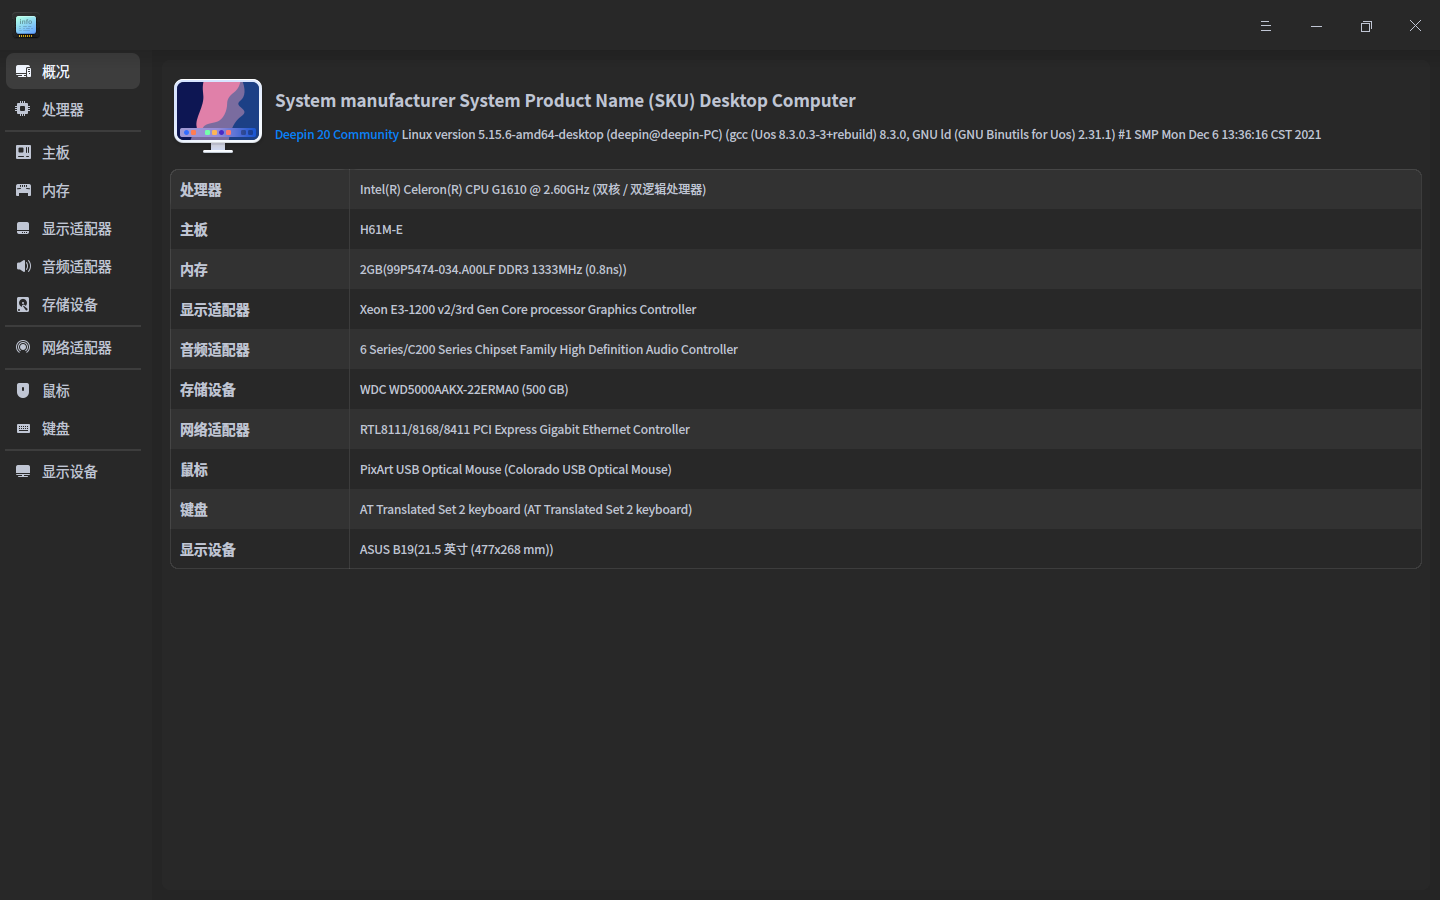Open display adapter via its sidebar icon
Viewport: 1440px width, 900px height.
23,228
